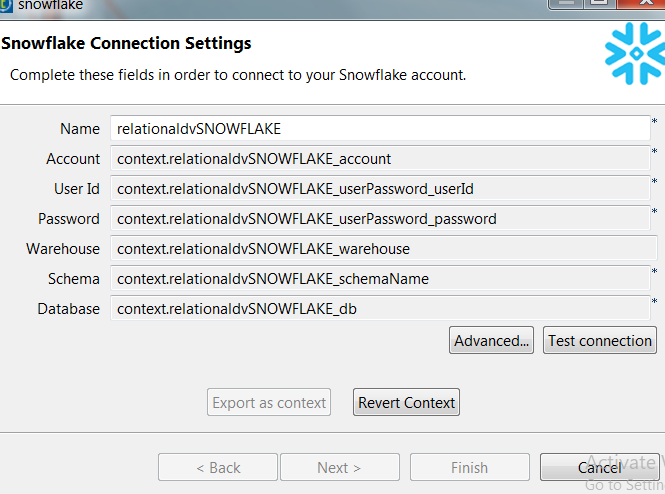The image size is (665, 494).
Task: Click the Schema field
Action: click(380, 279)
